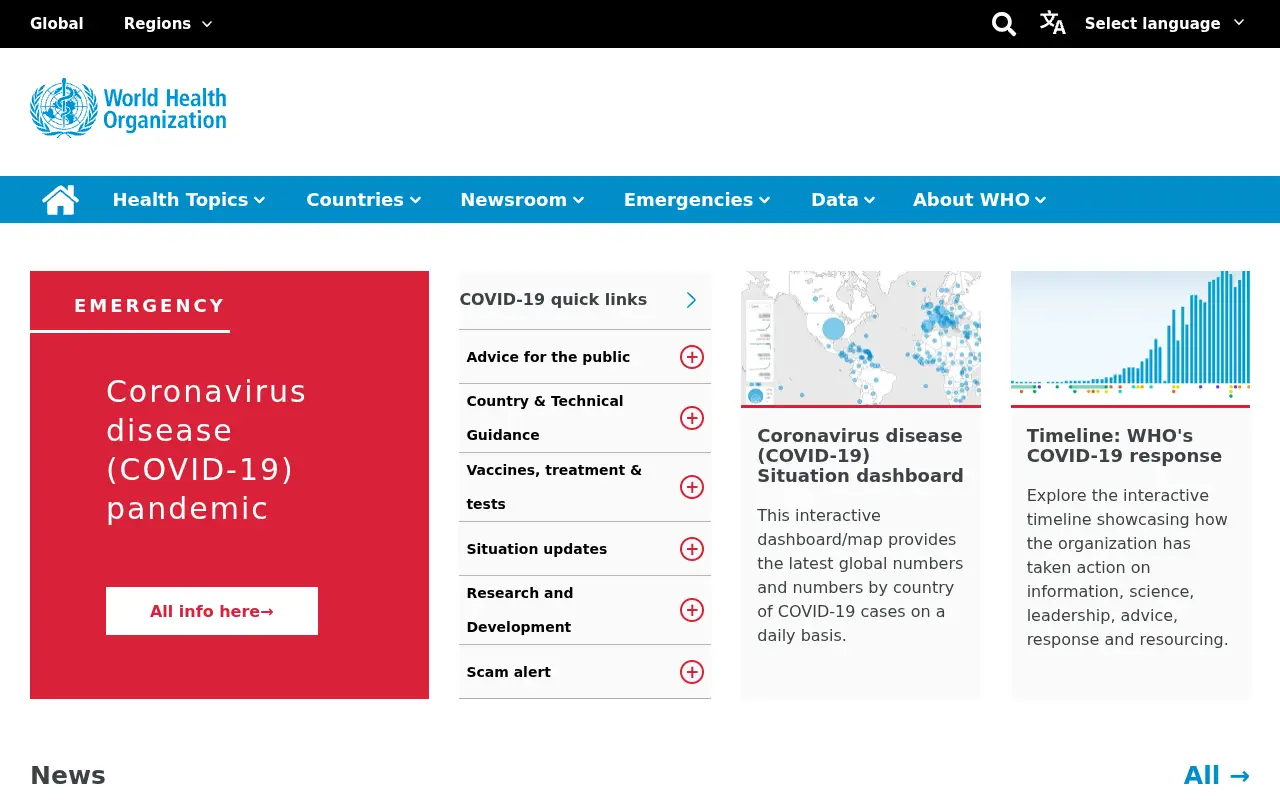Click the COVID-19 quick links heading

(553, 300)
